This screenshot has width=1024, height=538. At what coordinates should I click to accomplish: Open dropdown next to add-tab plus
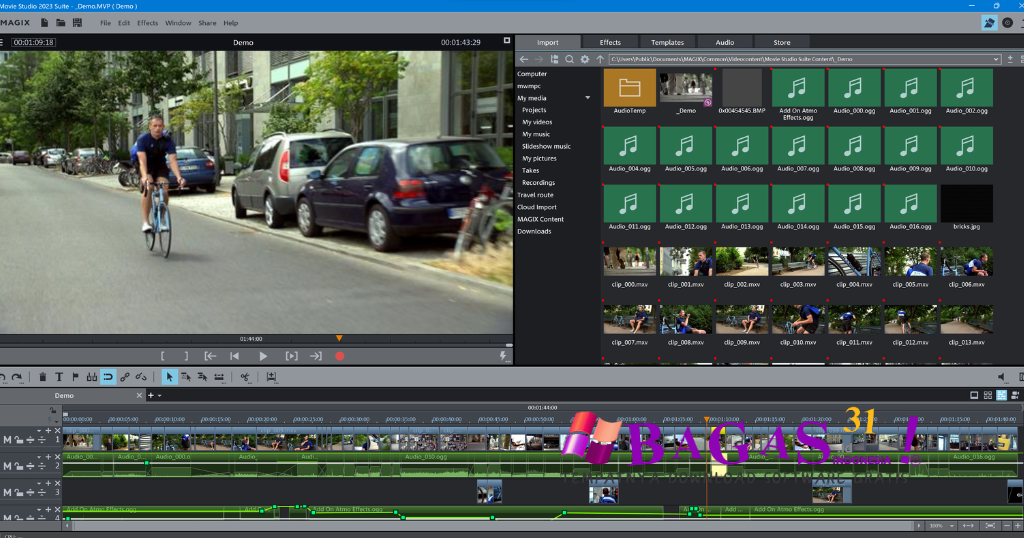(159, 396)
